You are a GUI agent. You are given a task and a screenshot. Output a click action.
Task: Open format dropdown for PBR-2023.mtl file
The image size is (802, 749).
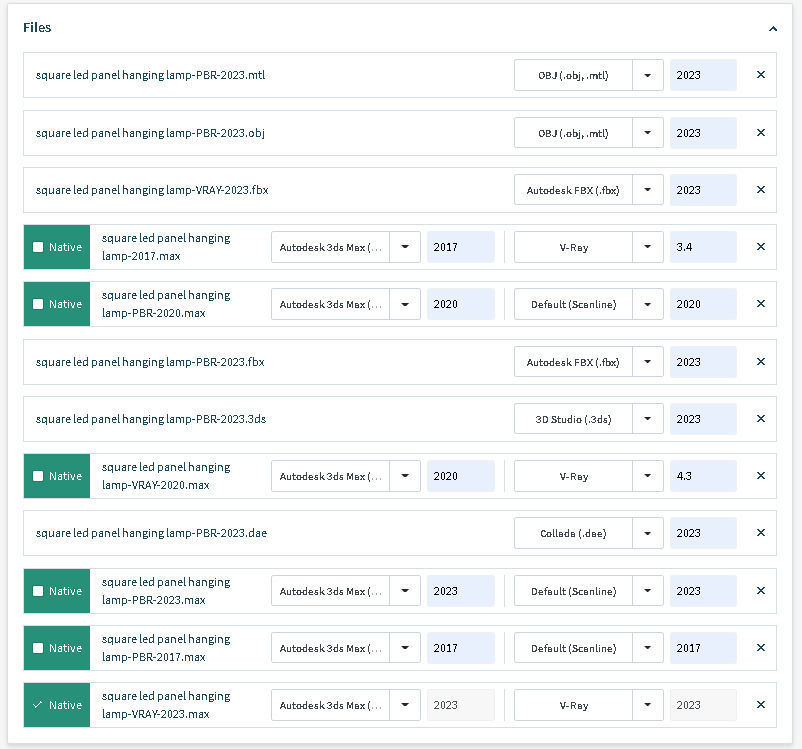pos(648,75)
